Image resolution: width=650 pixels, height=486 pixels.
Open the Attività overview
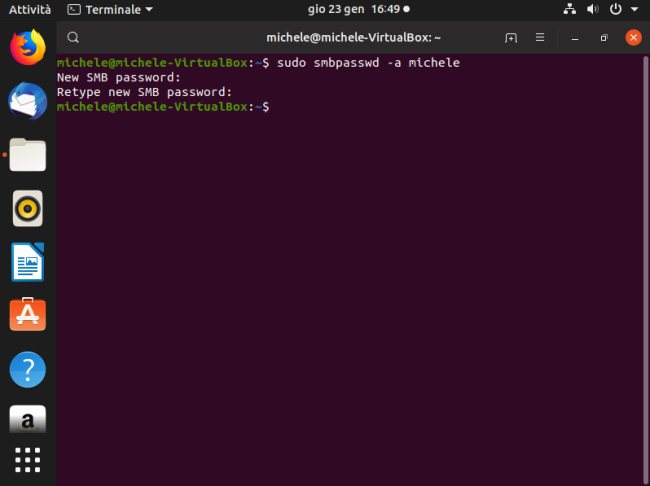pyautogui.click(x=30, y=10)
